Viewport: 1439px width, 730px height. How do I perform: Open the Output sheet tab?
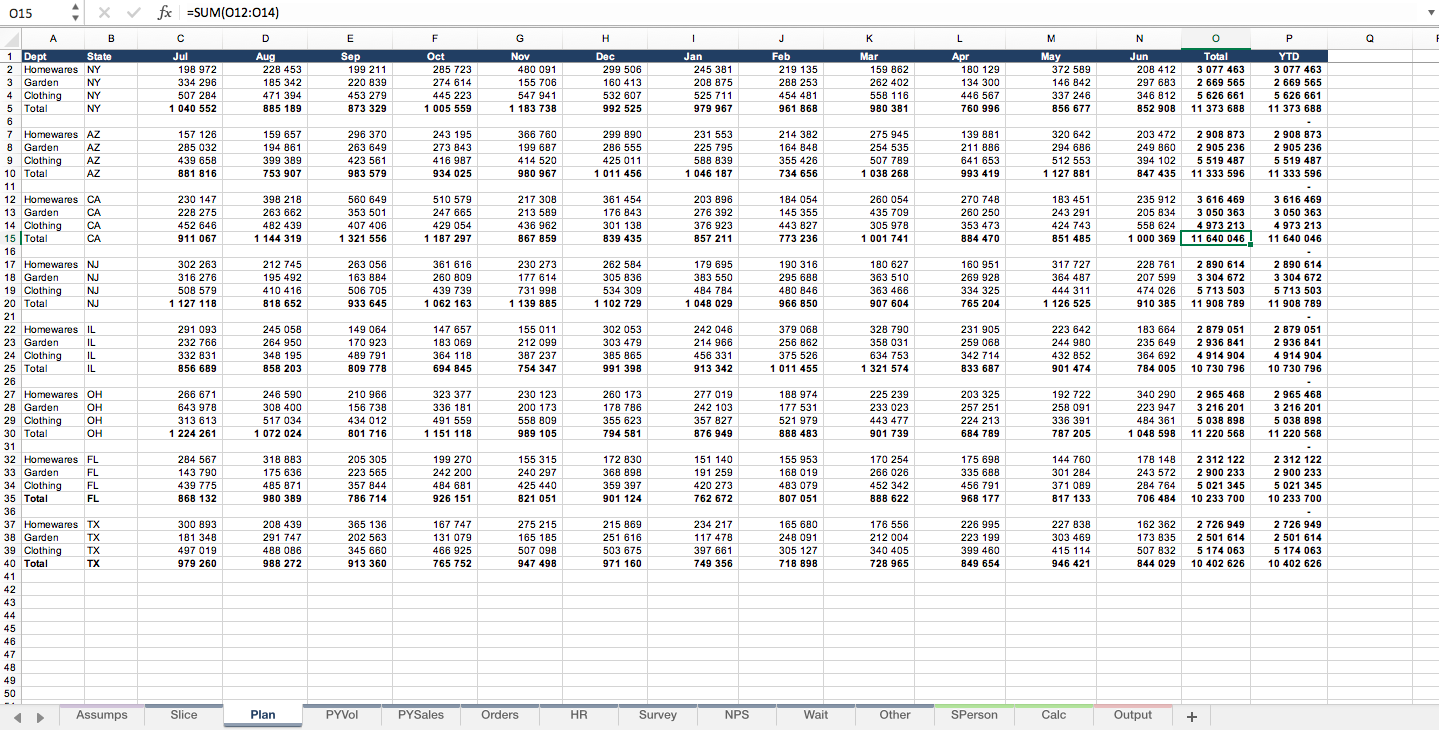pyautogui.click(x=1132, y=715)
